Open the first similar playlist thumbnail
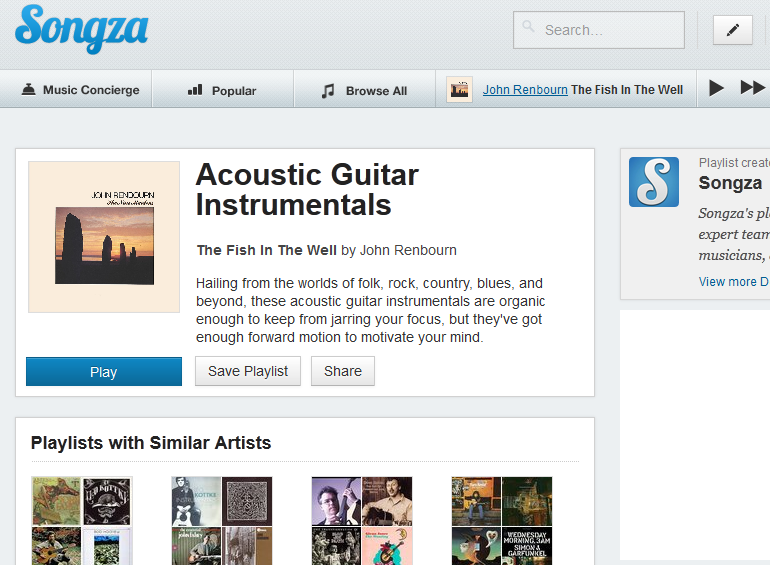Image resolution: width=770 pixels, height=565 pixels. pyautogui.click(x=82, y=521)
